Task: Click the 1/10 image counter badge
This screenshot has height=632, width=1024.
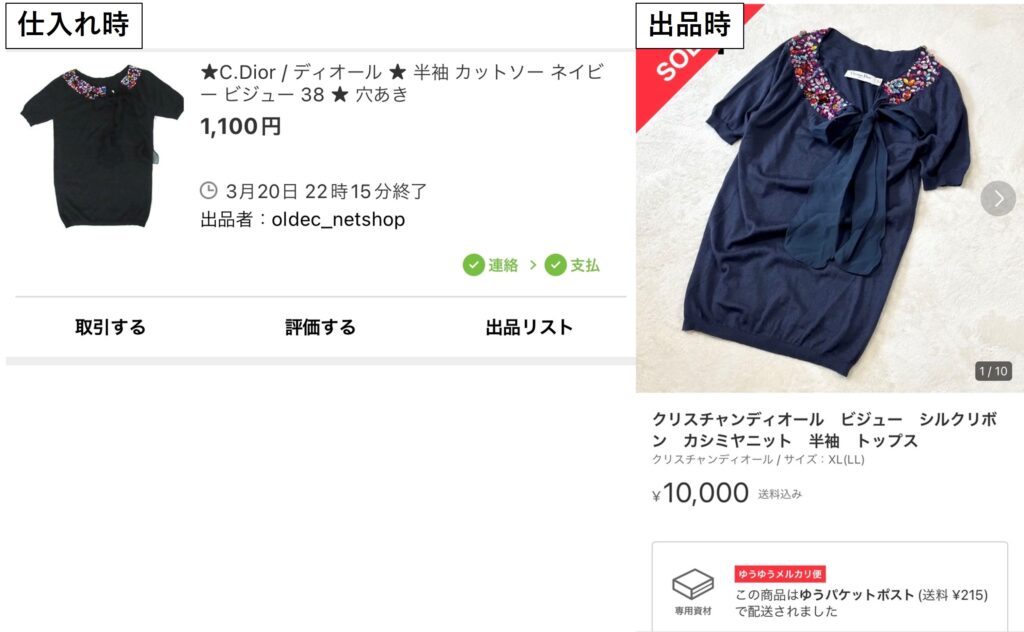Action: click(x=993, y=371)
